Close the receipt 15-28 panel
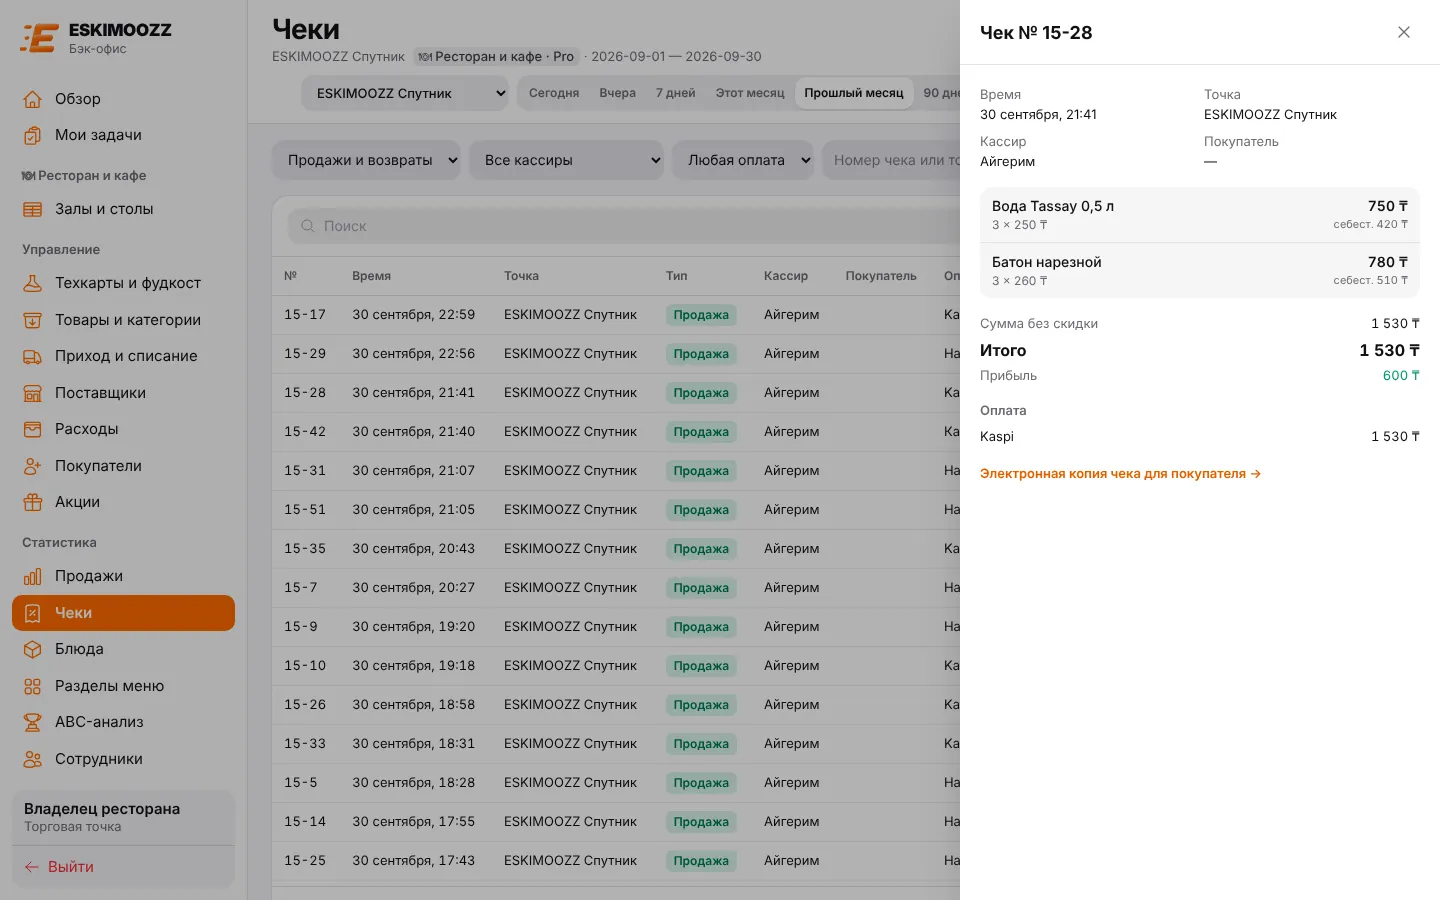 coord(1404,32)
